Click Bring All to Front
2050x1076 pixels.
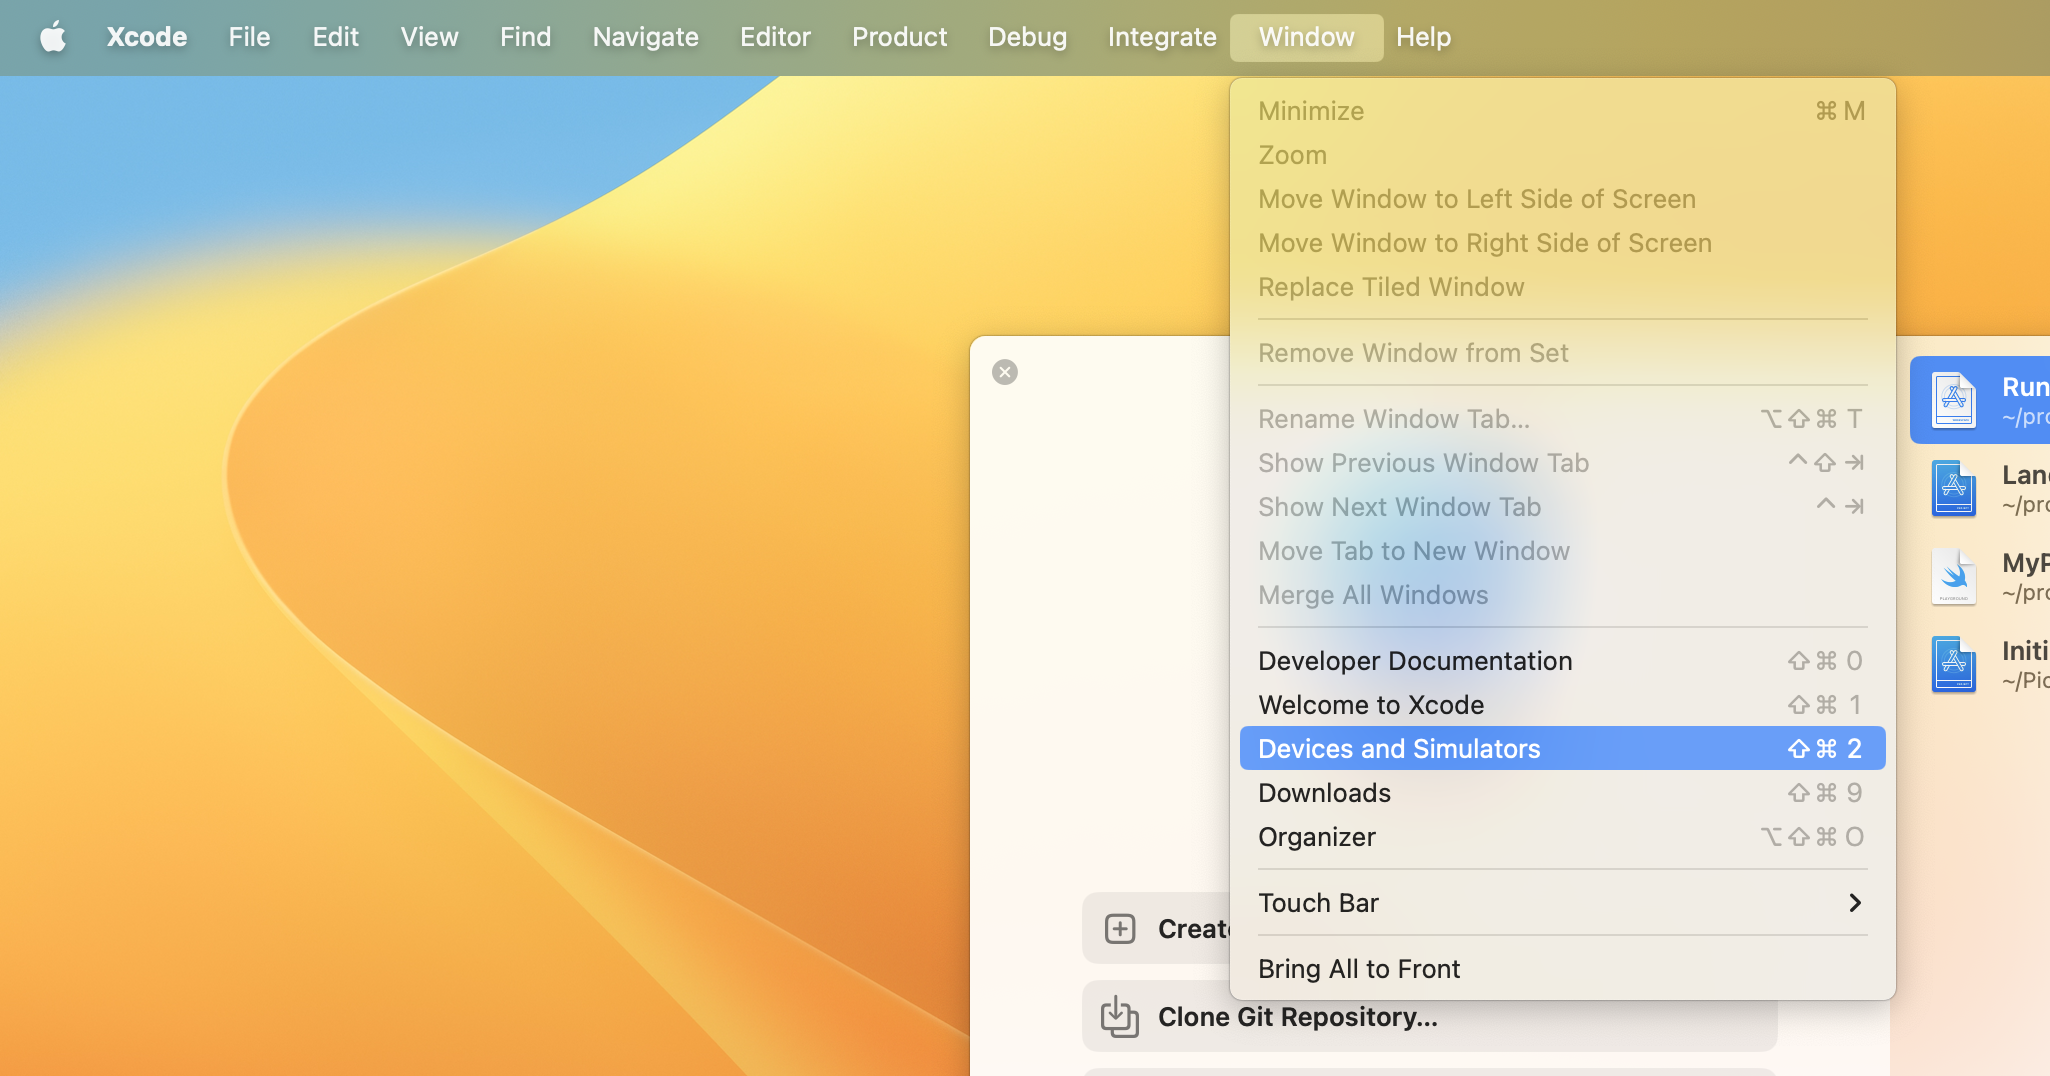[x=1358, y=968]
